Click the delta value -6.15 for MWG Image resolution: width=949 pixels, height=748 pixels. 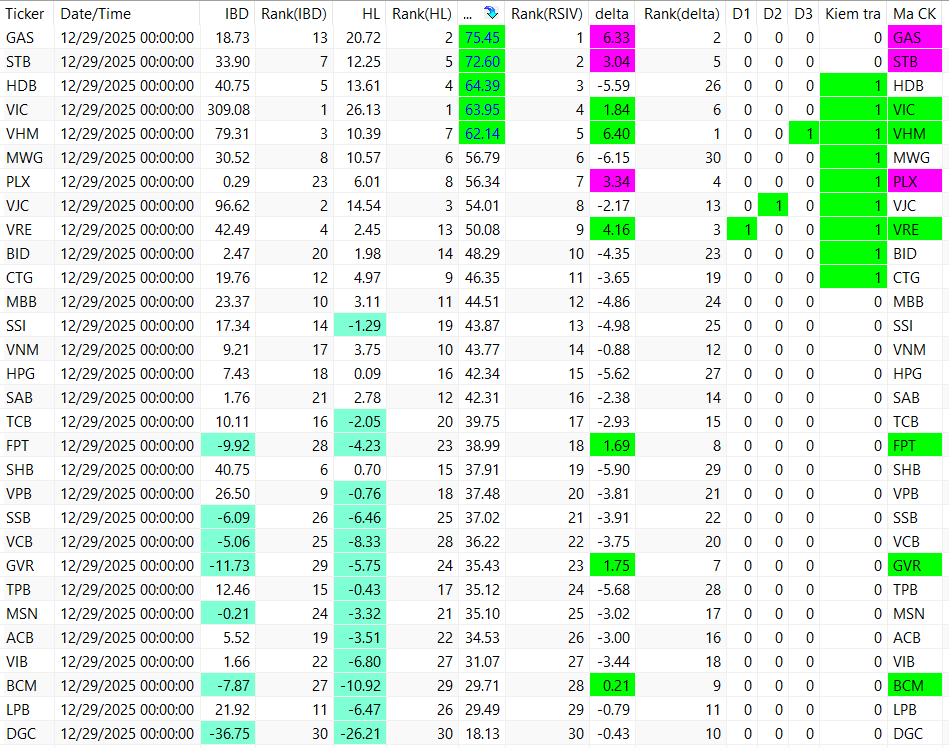coord(614,157)
